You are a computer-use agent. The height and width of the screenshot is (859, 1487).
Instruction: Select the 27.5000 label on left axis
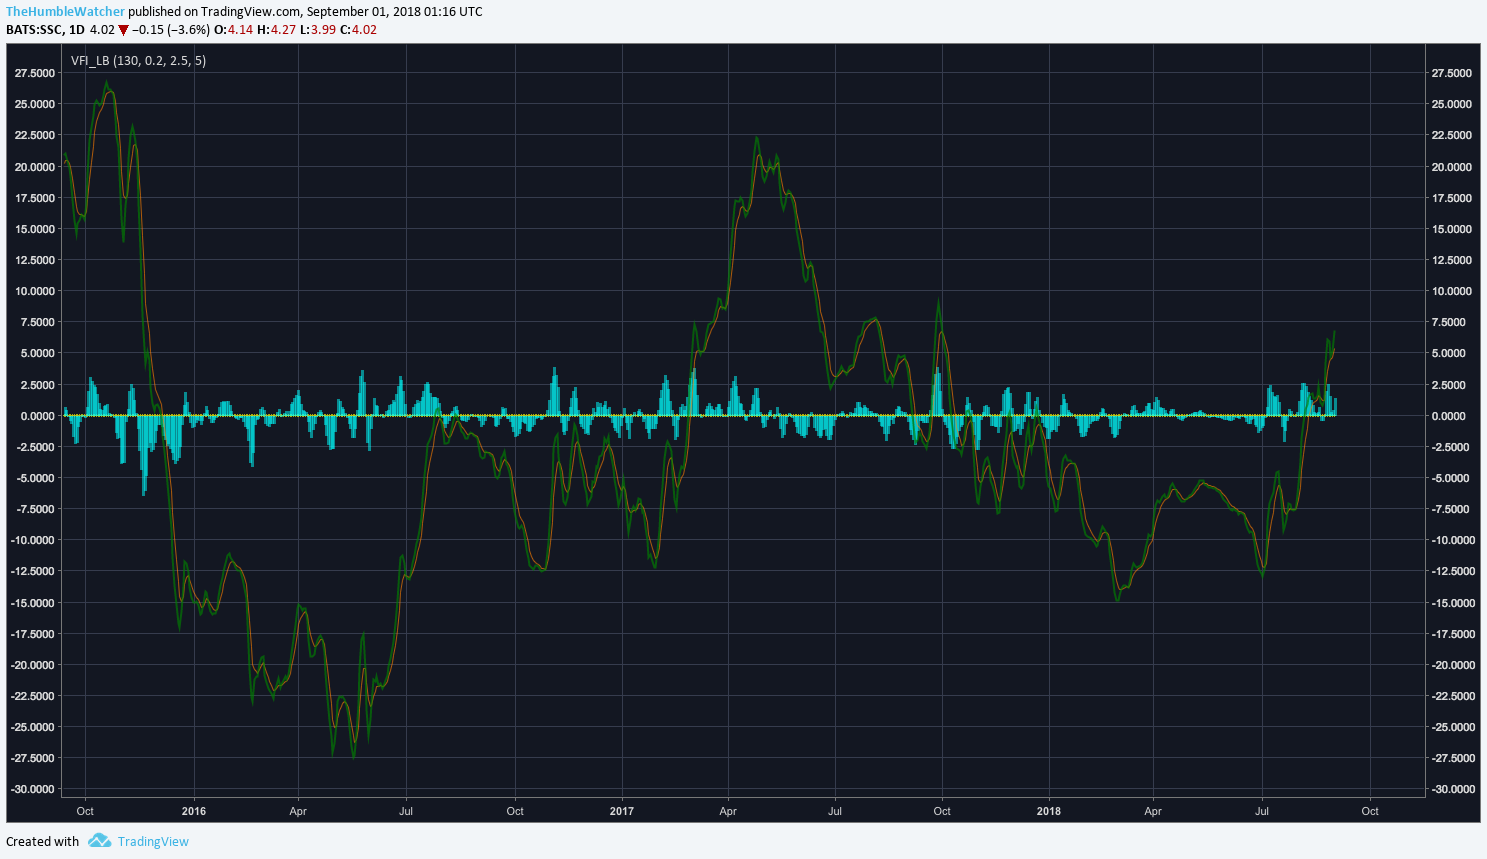click(x=35, y=74)
